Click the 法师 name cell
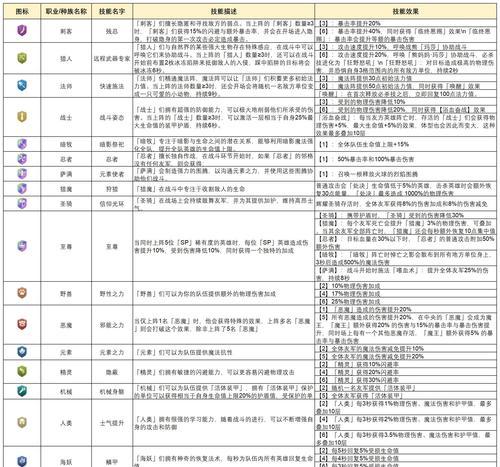The width and height of the screenshot is (500, 467). [x=66, y=86]
